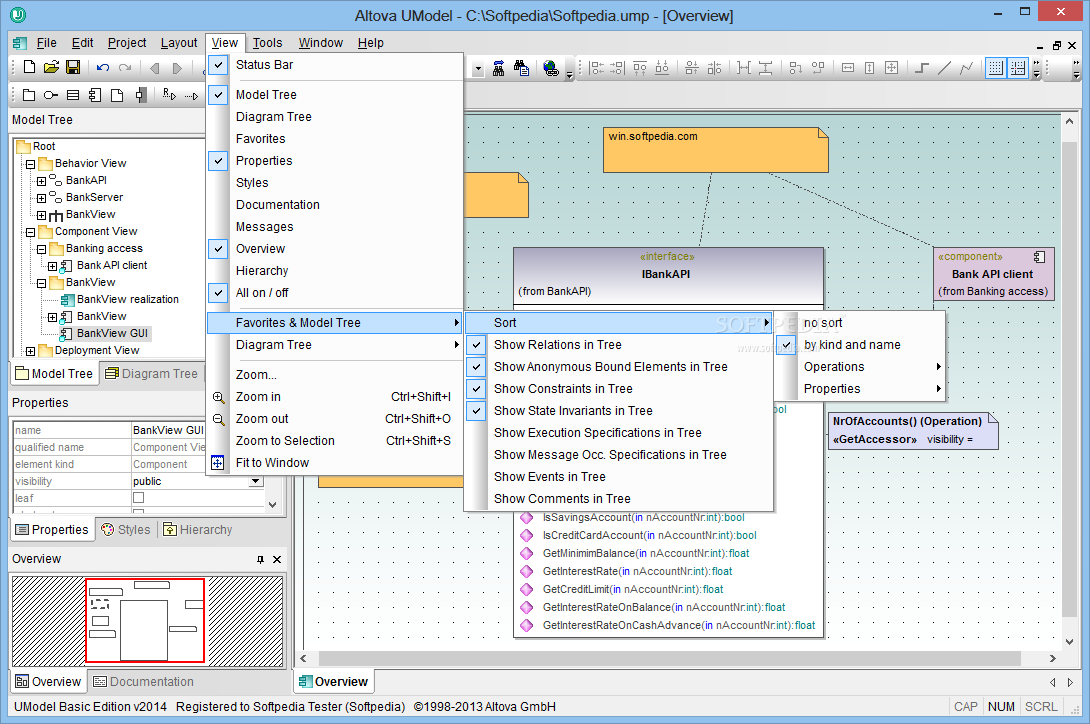Collapse the Behavior View tree node

(31, 164)
